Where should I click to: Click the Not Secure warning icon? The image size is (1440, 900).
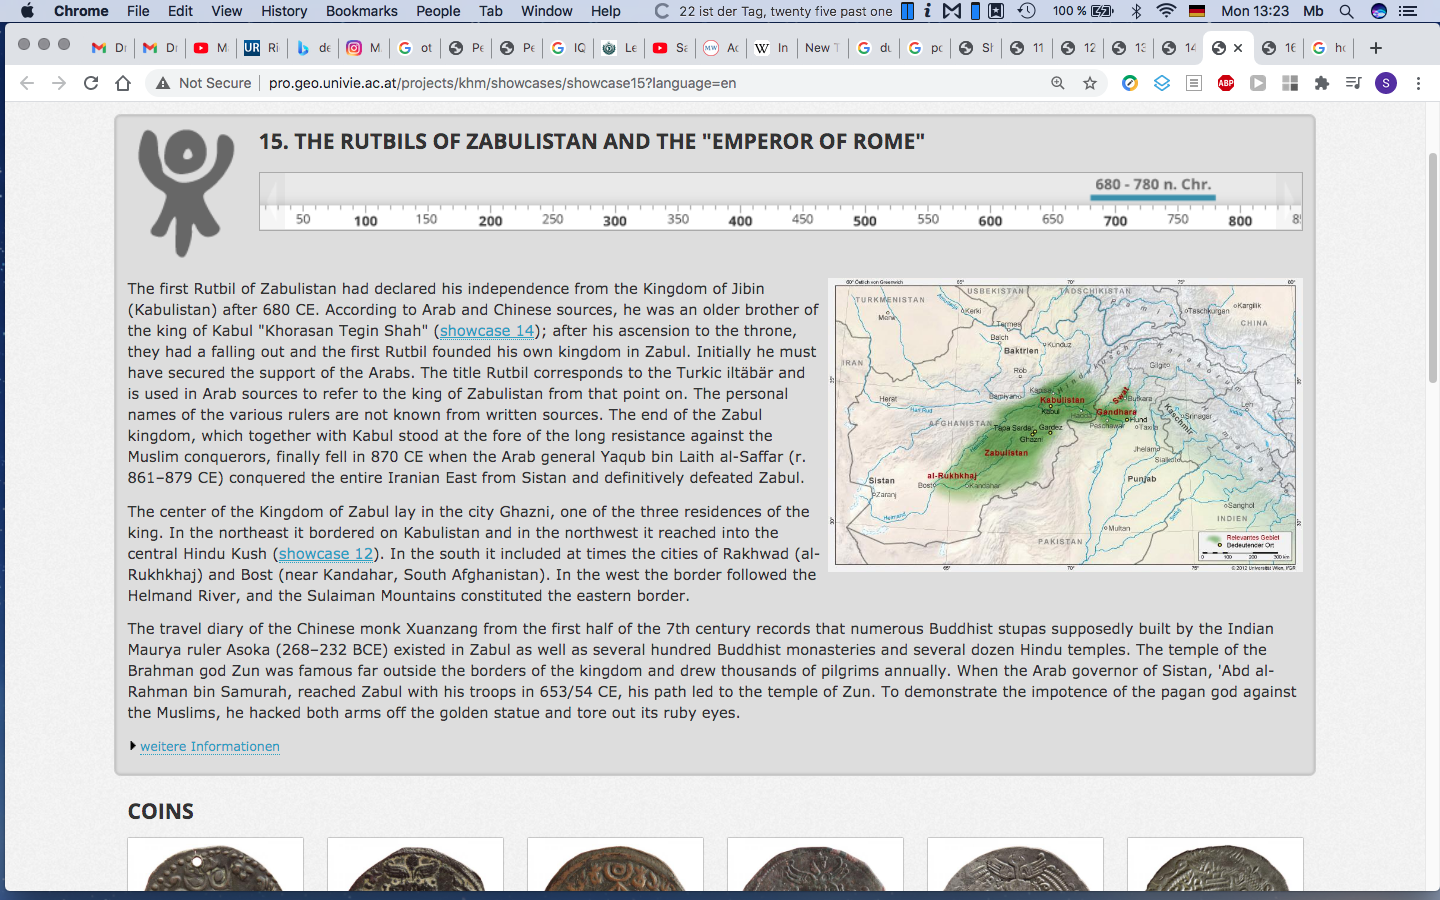coord(162,83)
